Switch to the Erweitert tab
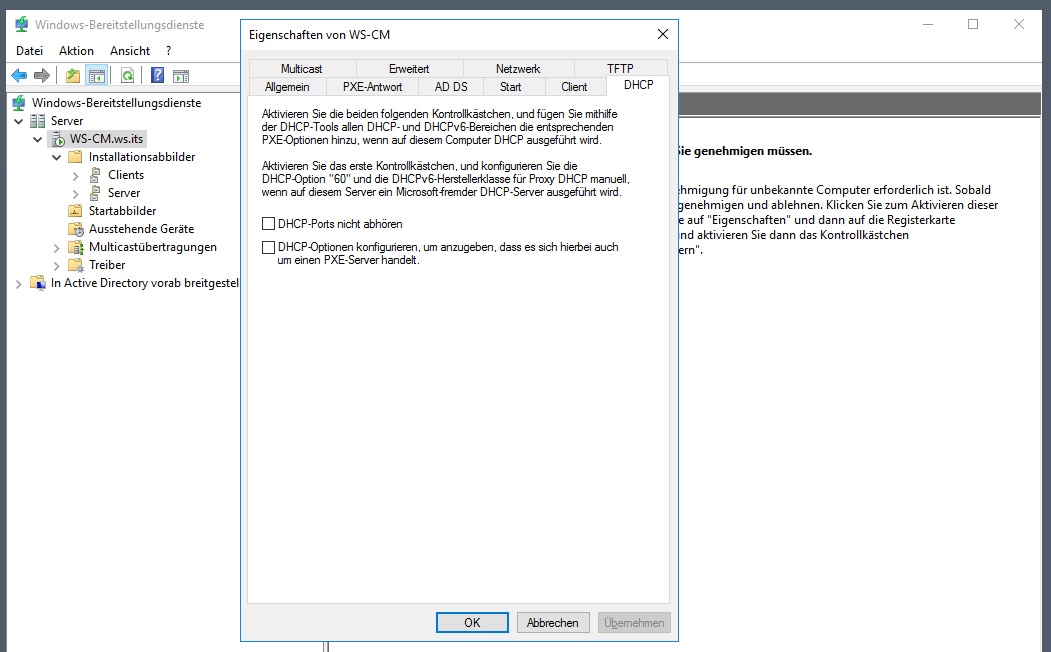The height and width of the screenshot is (652, 1051). click(409, 68)
